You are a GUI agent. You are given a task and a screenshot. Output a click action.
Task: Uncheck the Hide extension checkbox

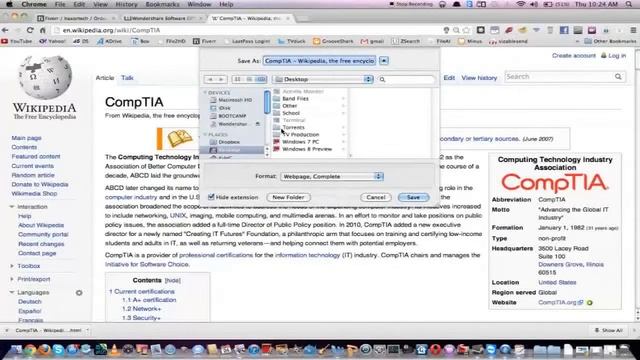(211, 197)
